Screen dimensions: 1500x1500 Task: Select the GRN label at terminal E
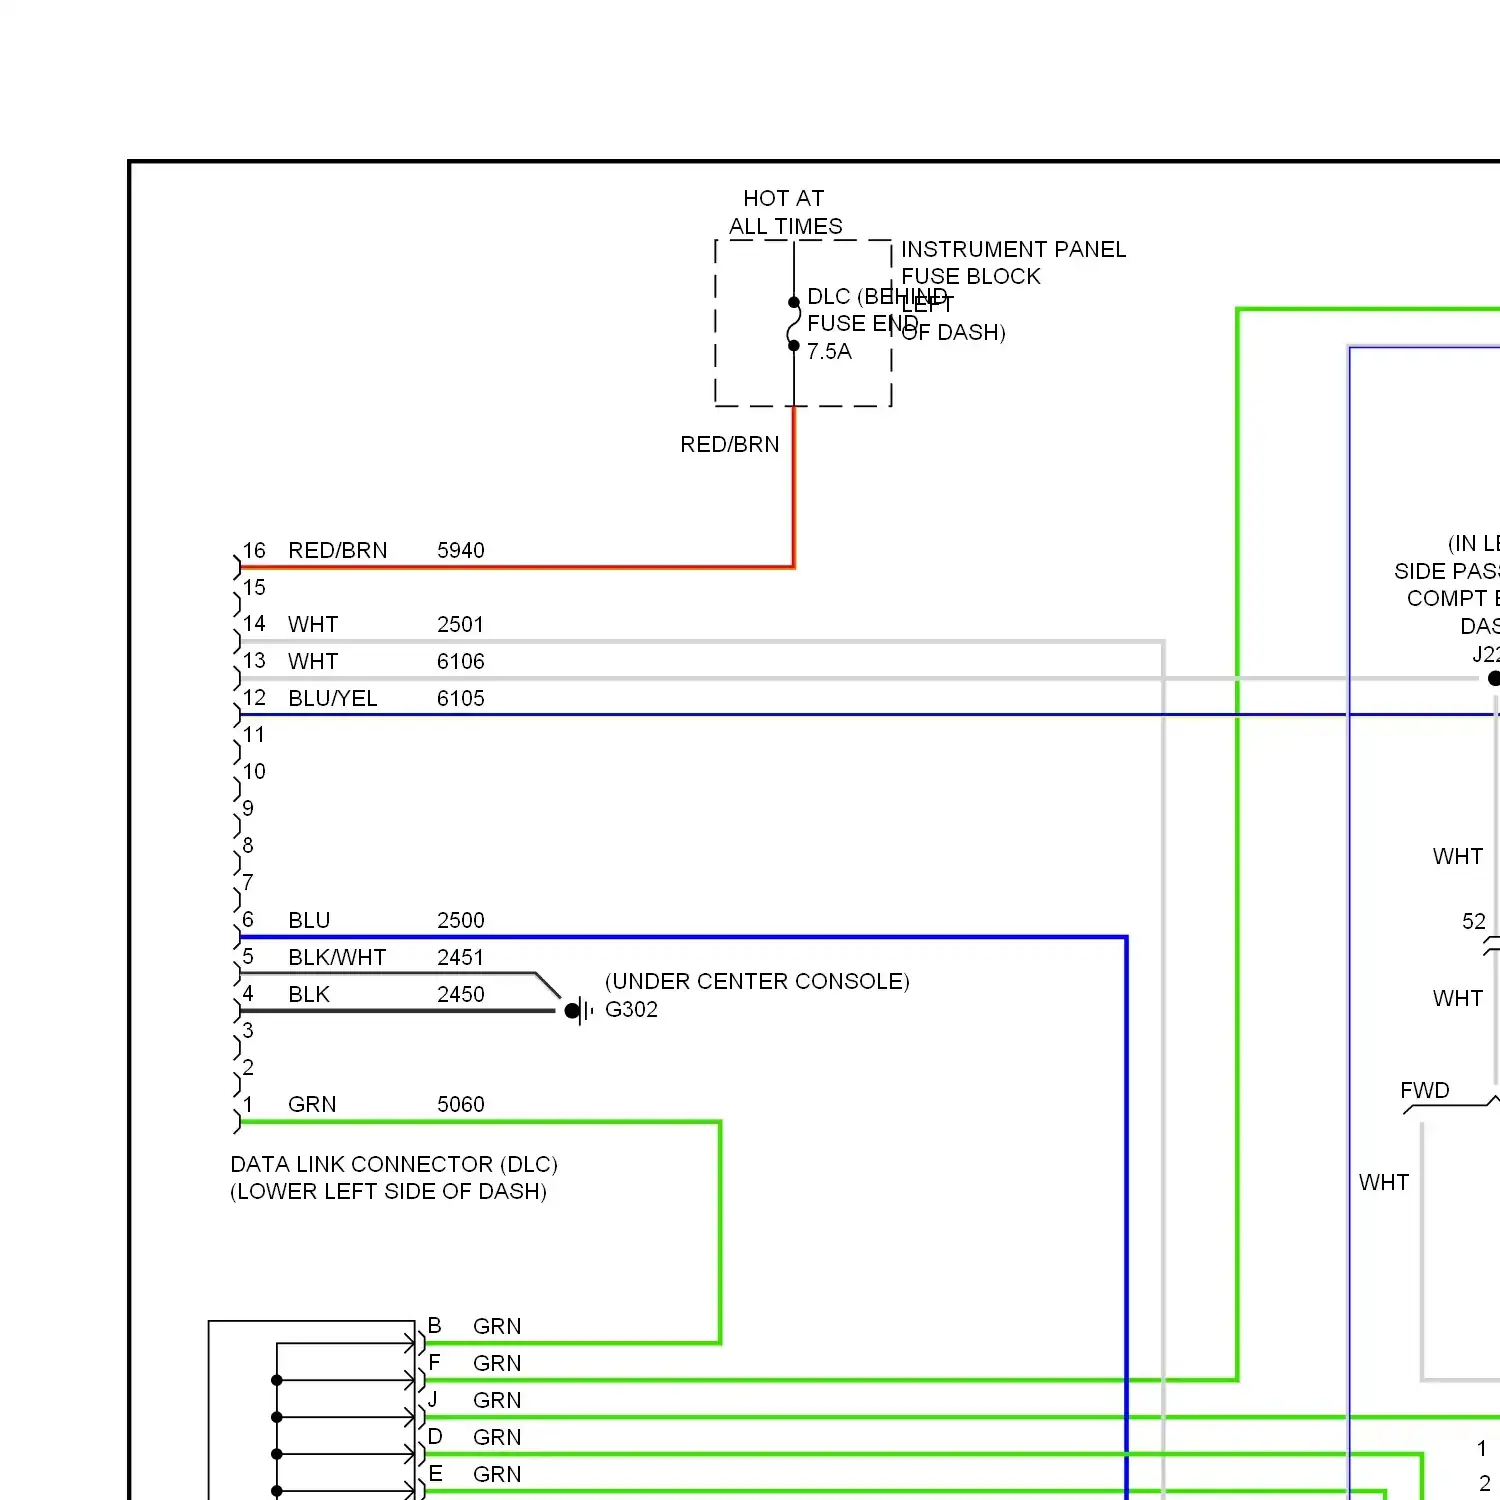click(x=497, y=1475)
